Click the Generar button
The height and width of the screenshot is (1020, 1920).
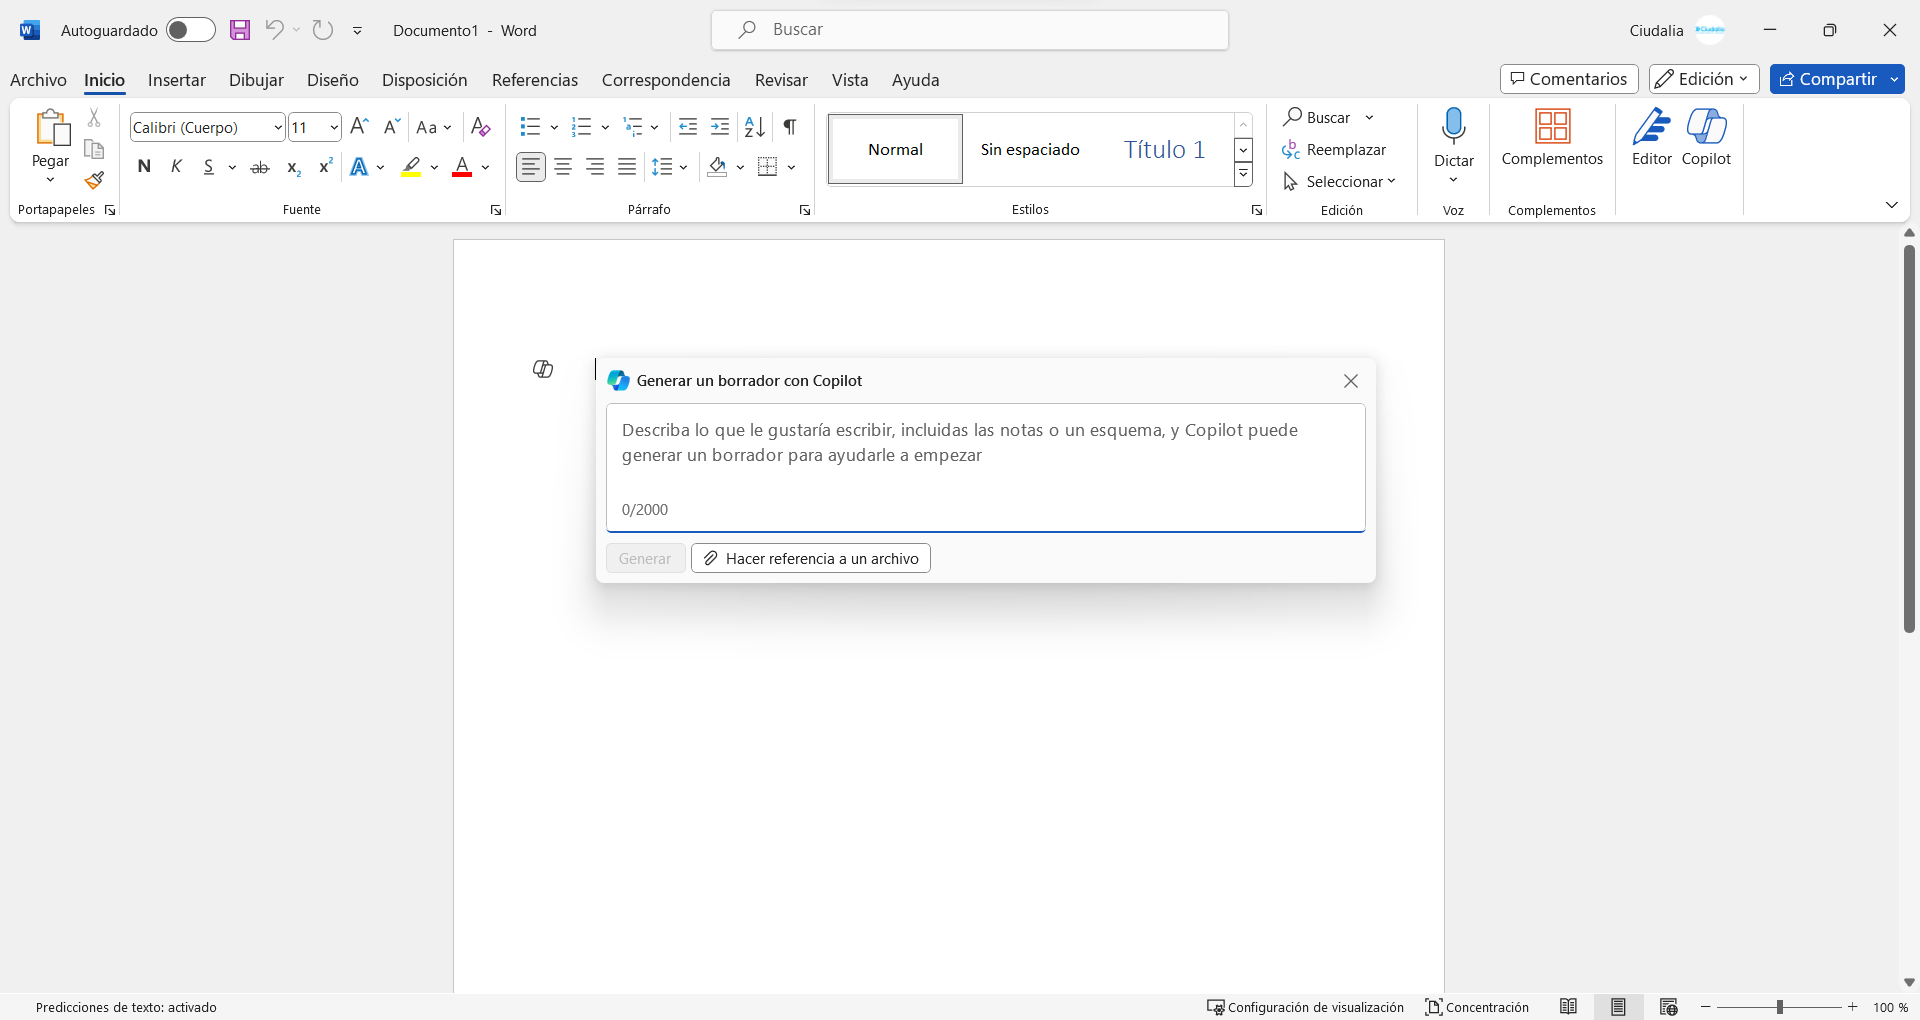click(x=644, y=558)
